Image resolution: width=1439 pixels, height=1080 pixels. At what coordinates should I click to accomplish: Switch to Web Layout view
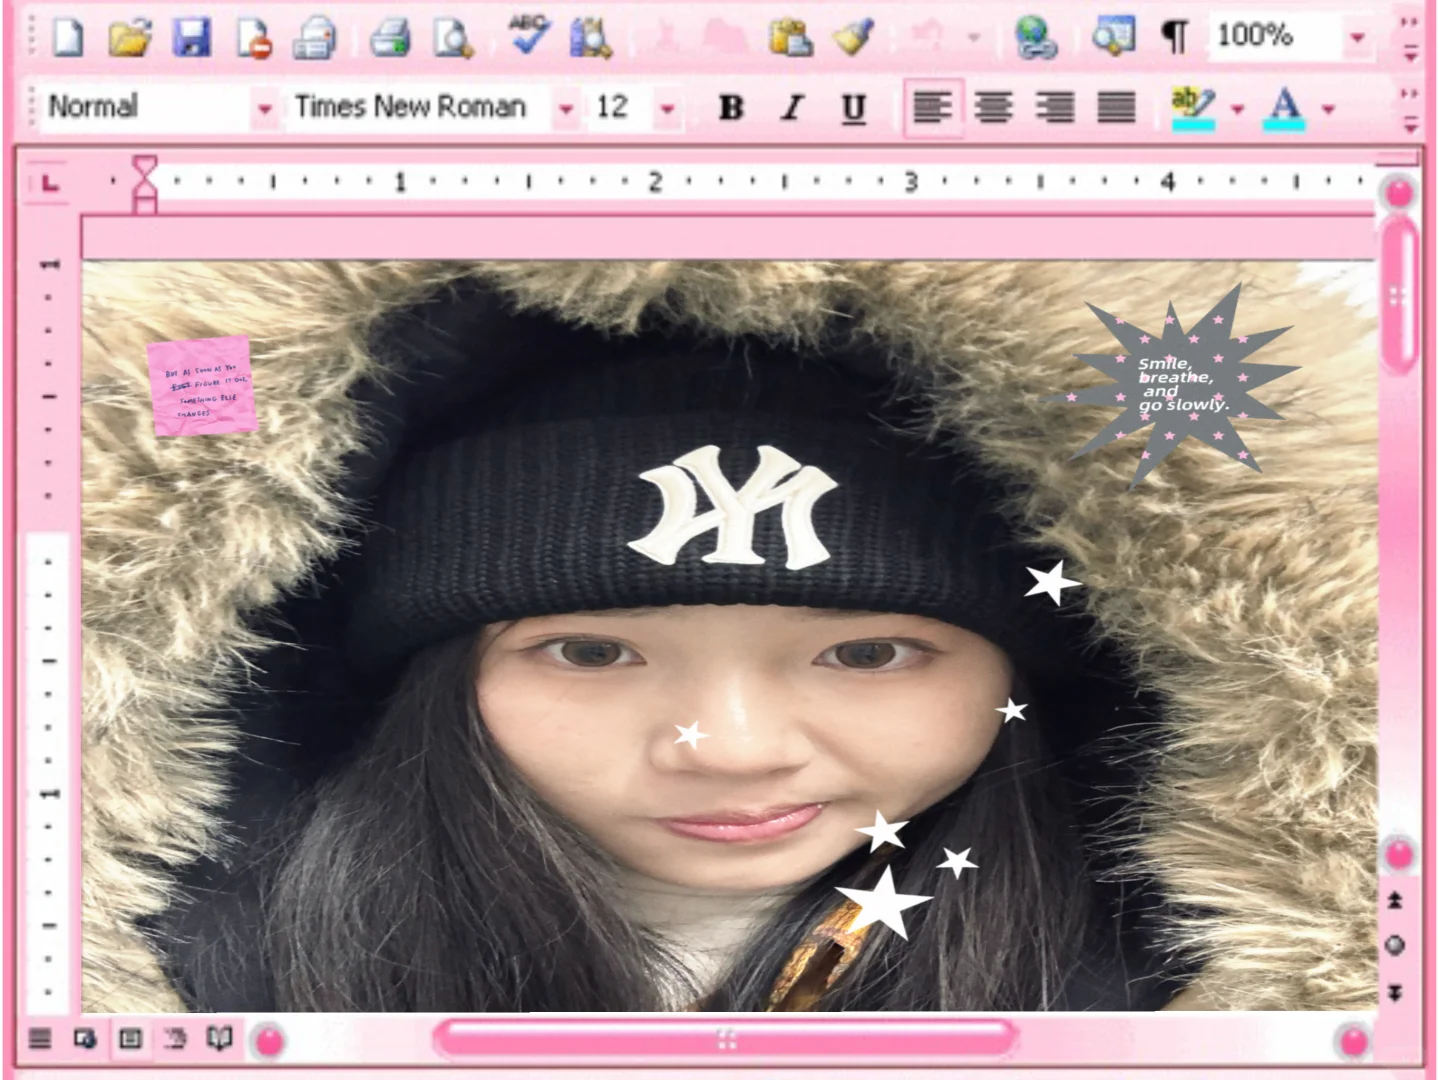pos(85,1039)
